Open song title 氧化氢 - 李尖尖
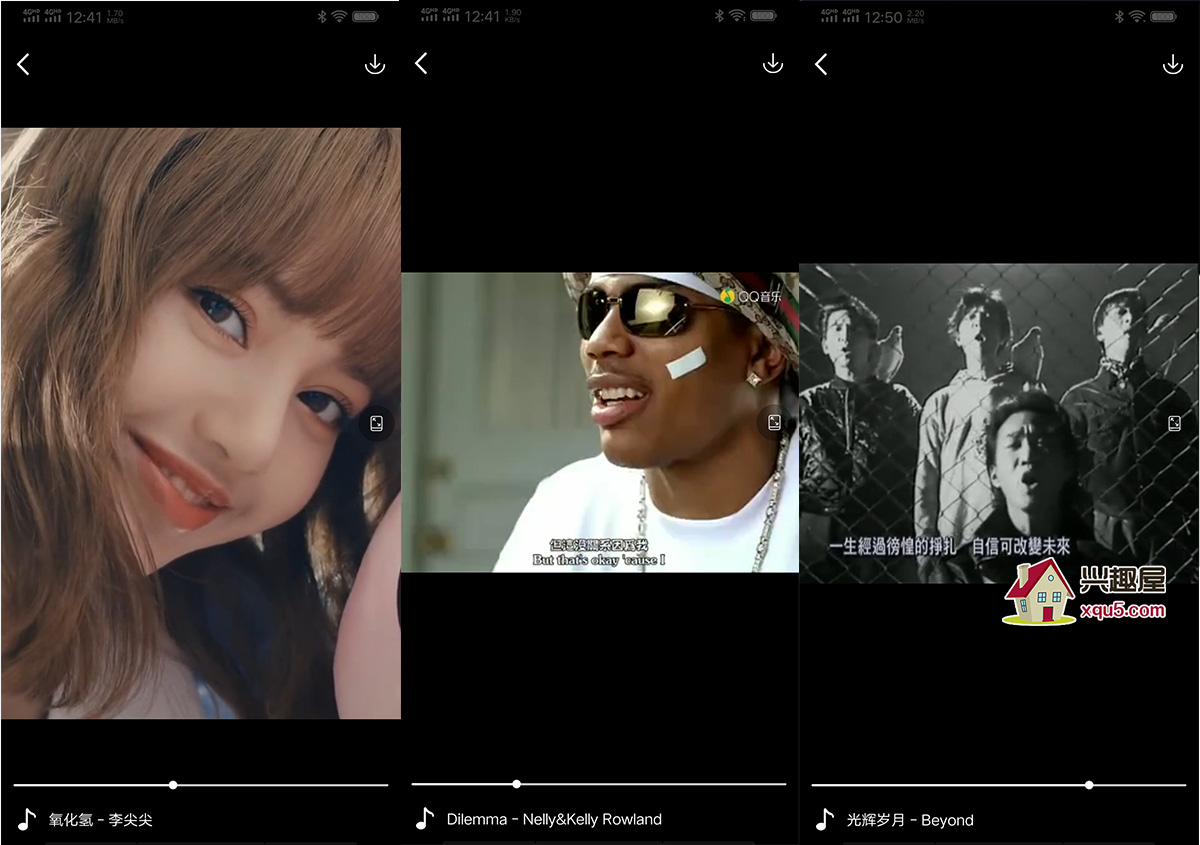The width and height of the screenshot is (1200, 845). tap(100, 820)
